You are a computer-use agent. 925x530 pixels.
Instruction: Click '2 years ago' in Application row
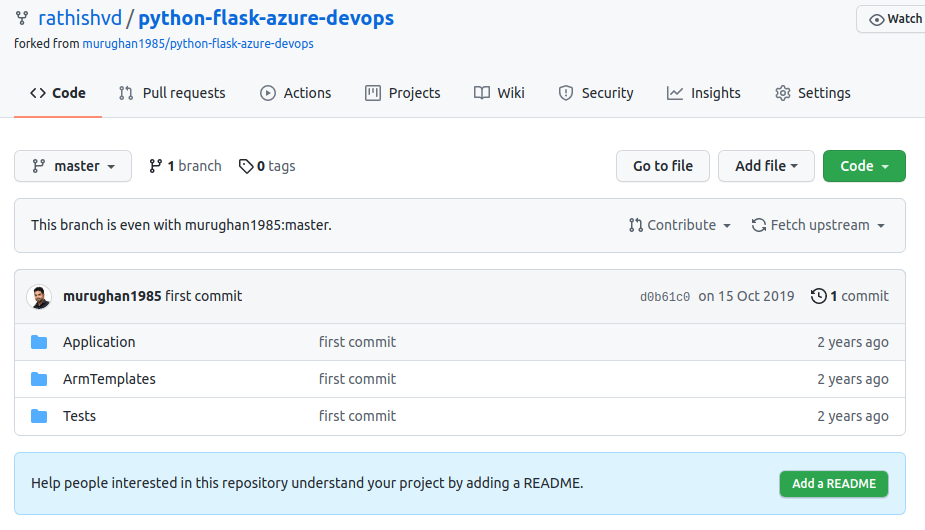click(853, 342)
